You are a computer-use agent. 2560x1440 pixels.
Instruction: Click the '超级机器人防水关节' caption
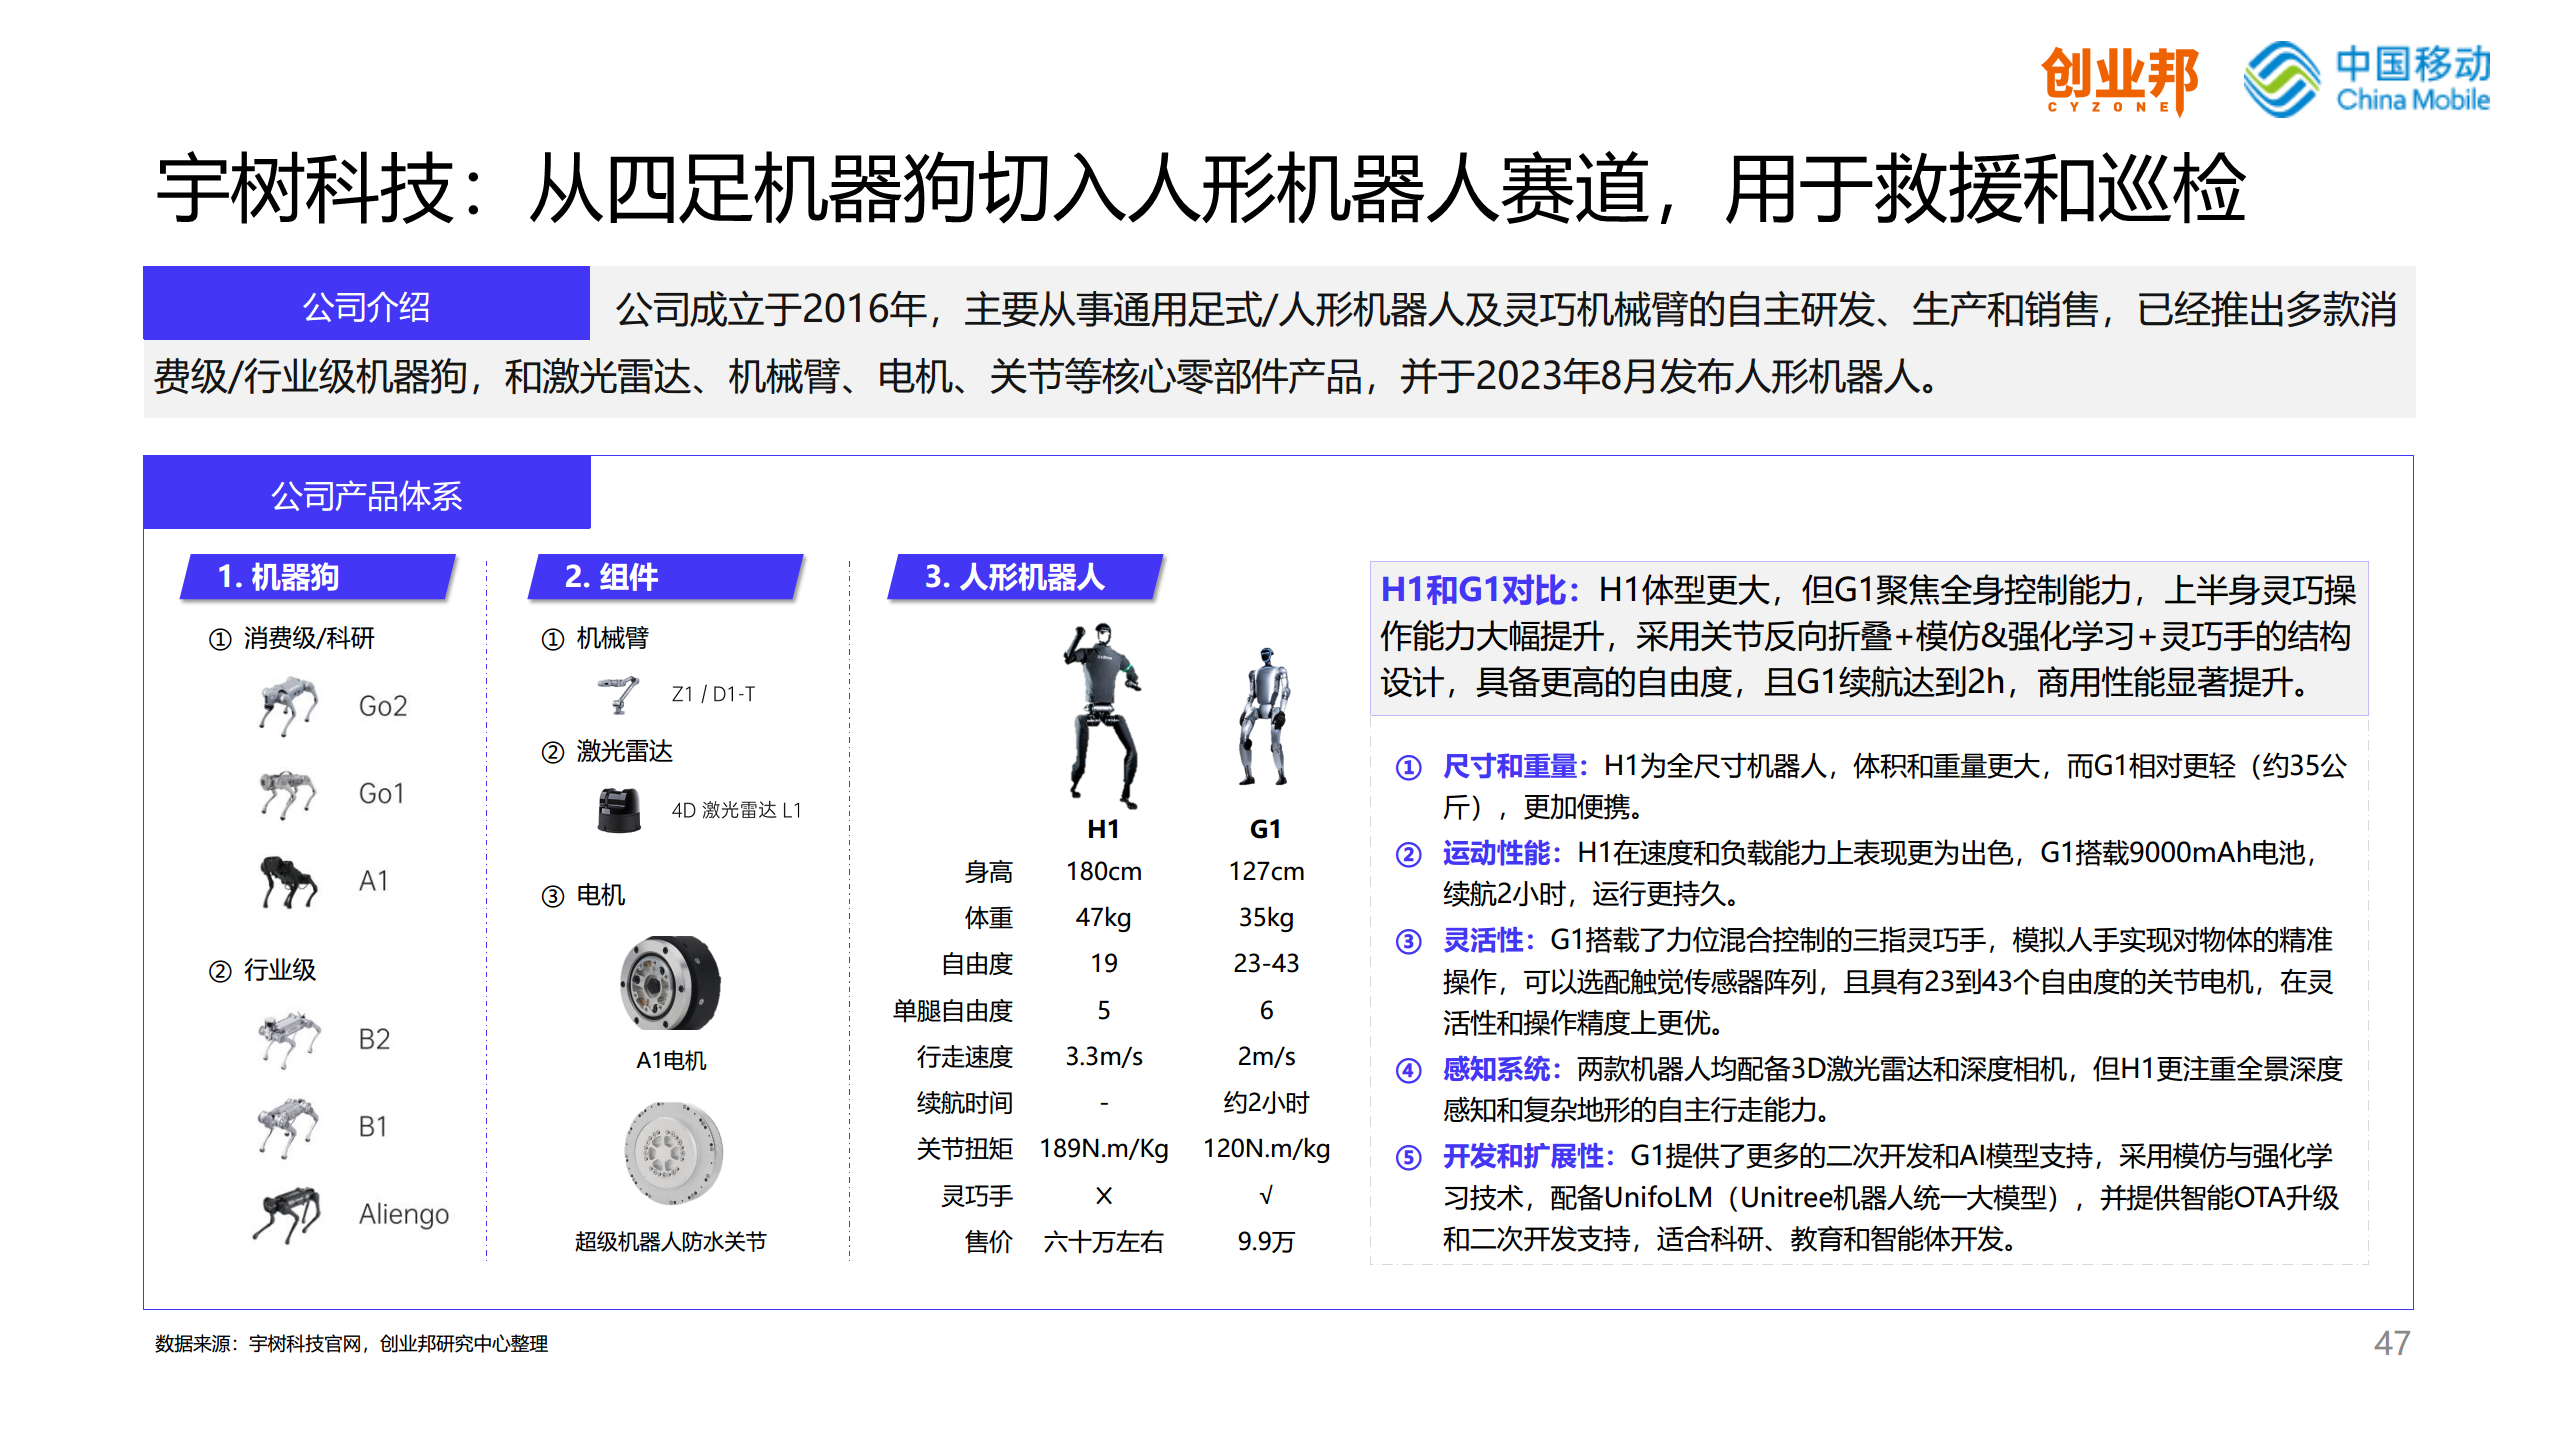click(670, 1242)
